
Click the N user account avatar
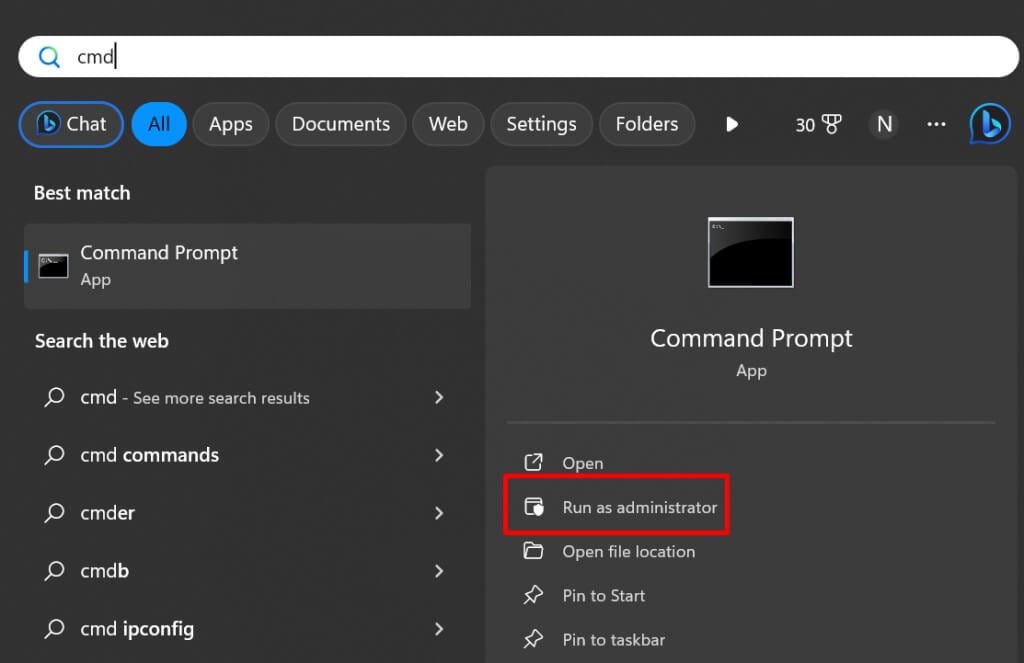tap(884, 124)
